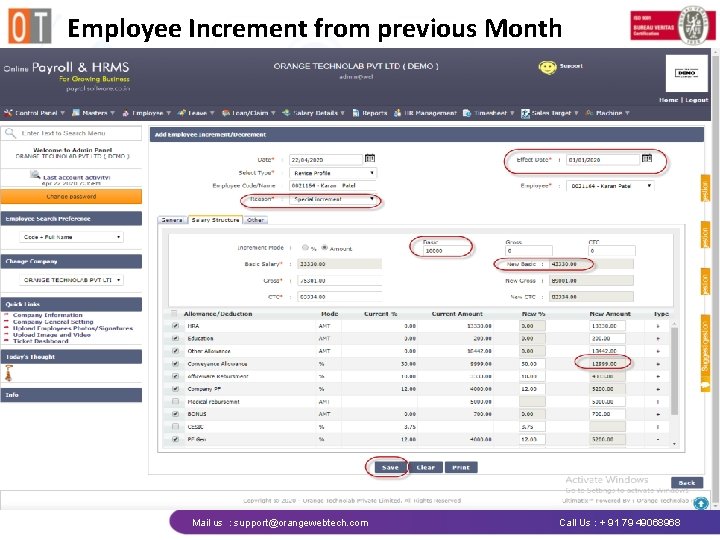Open the Leave menu

(x=197, y=113)
